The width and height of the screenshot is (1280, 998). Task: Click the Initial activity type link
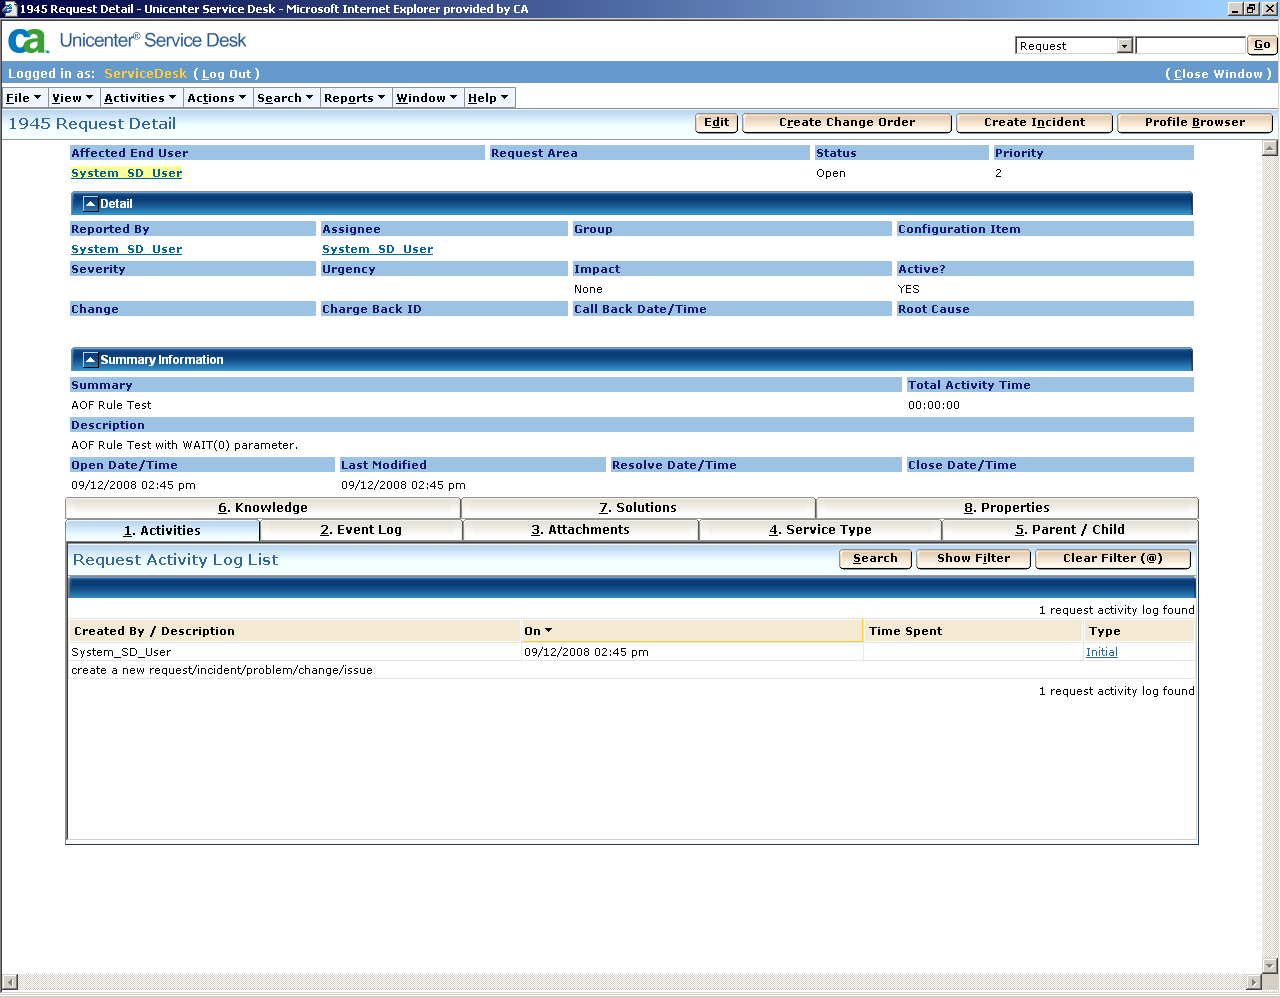click(1101, 652)
